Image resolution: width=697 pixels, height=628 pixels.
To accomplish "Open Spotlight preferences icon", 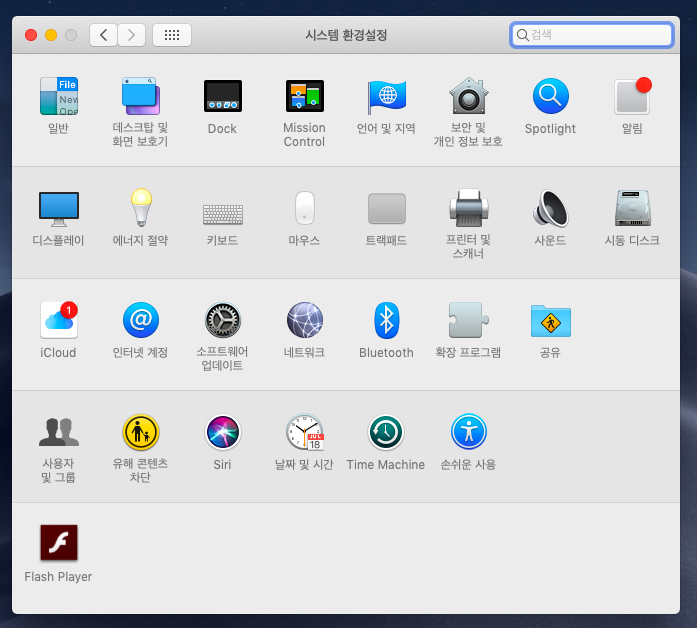I will coord(550,96).
